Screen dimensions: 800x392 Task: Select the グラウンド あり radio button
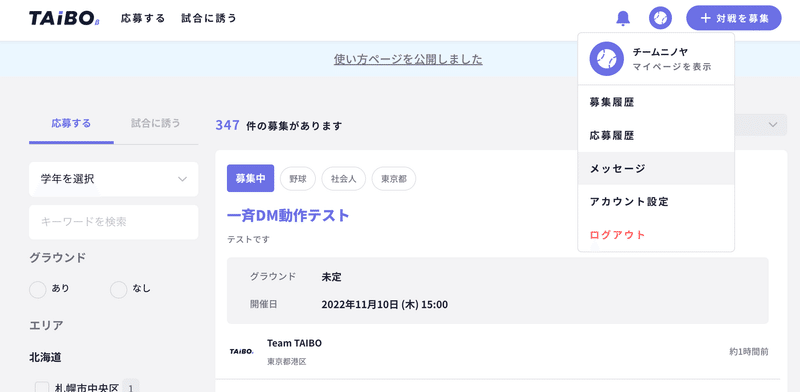38,289
